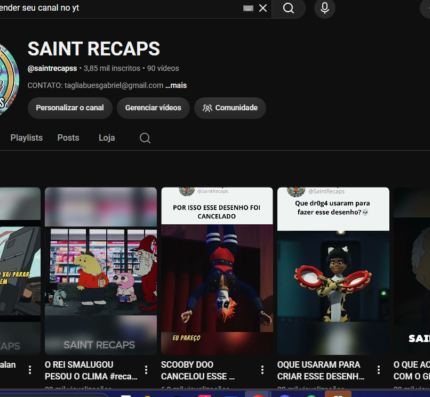Screen dimensions: 430x397
Task: Open the Loja tab
Action: coord(107,138)
